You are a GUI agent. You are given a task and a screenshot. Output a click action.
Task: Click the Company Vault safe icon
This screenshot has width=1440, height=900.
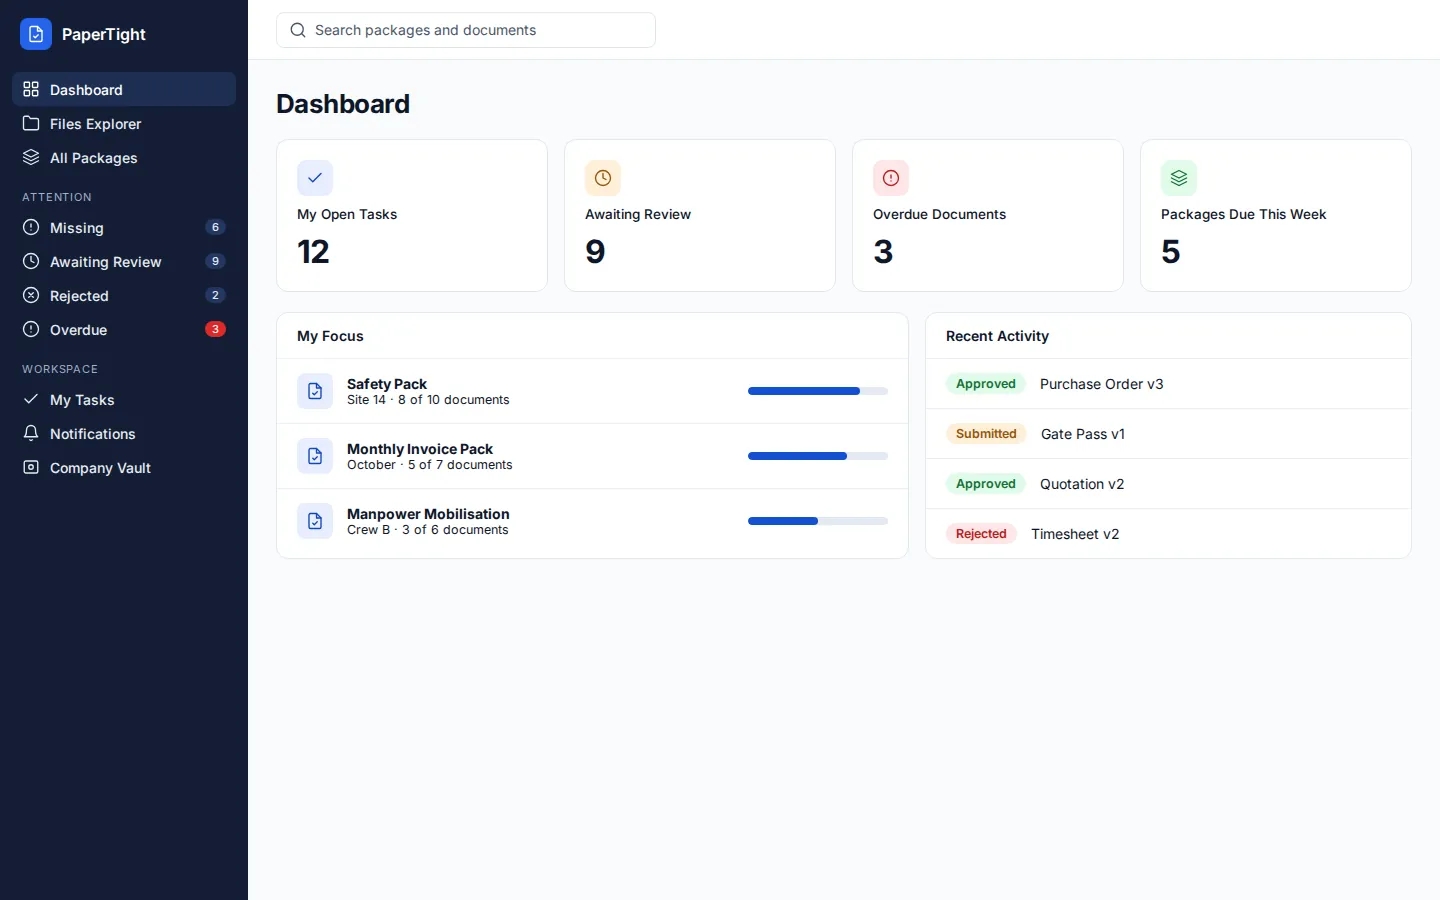pyautogui.click(x=31, y=467)
